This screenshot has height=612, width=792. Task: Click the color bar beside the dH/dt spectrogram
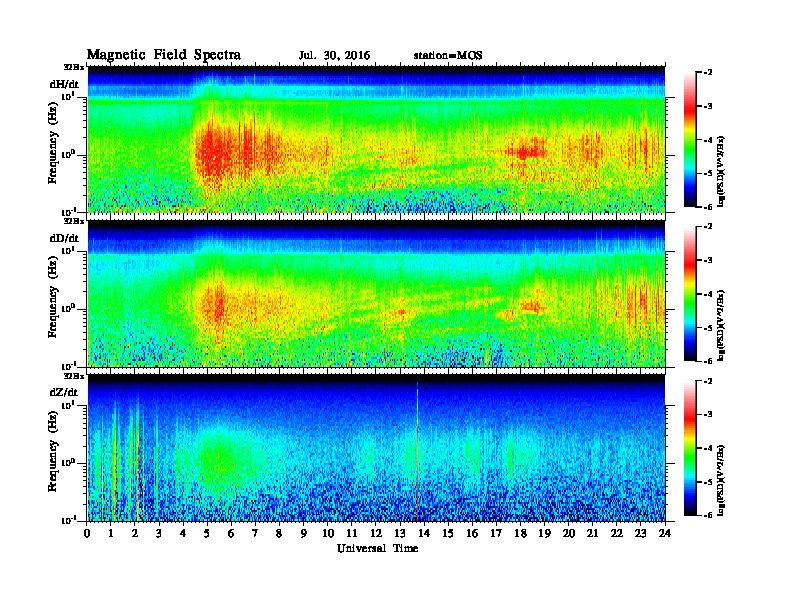tap(690, 140)
